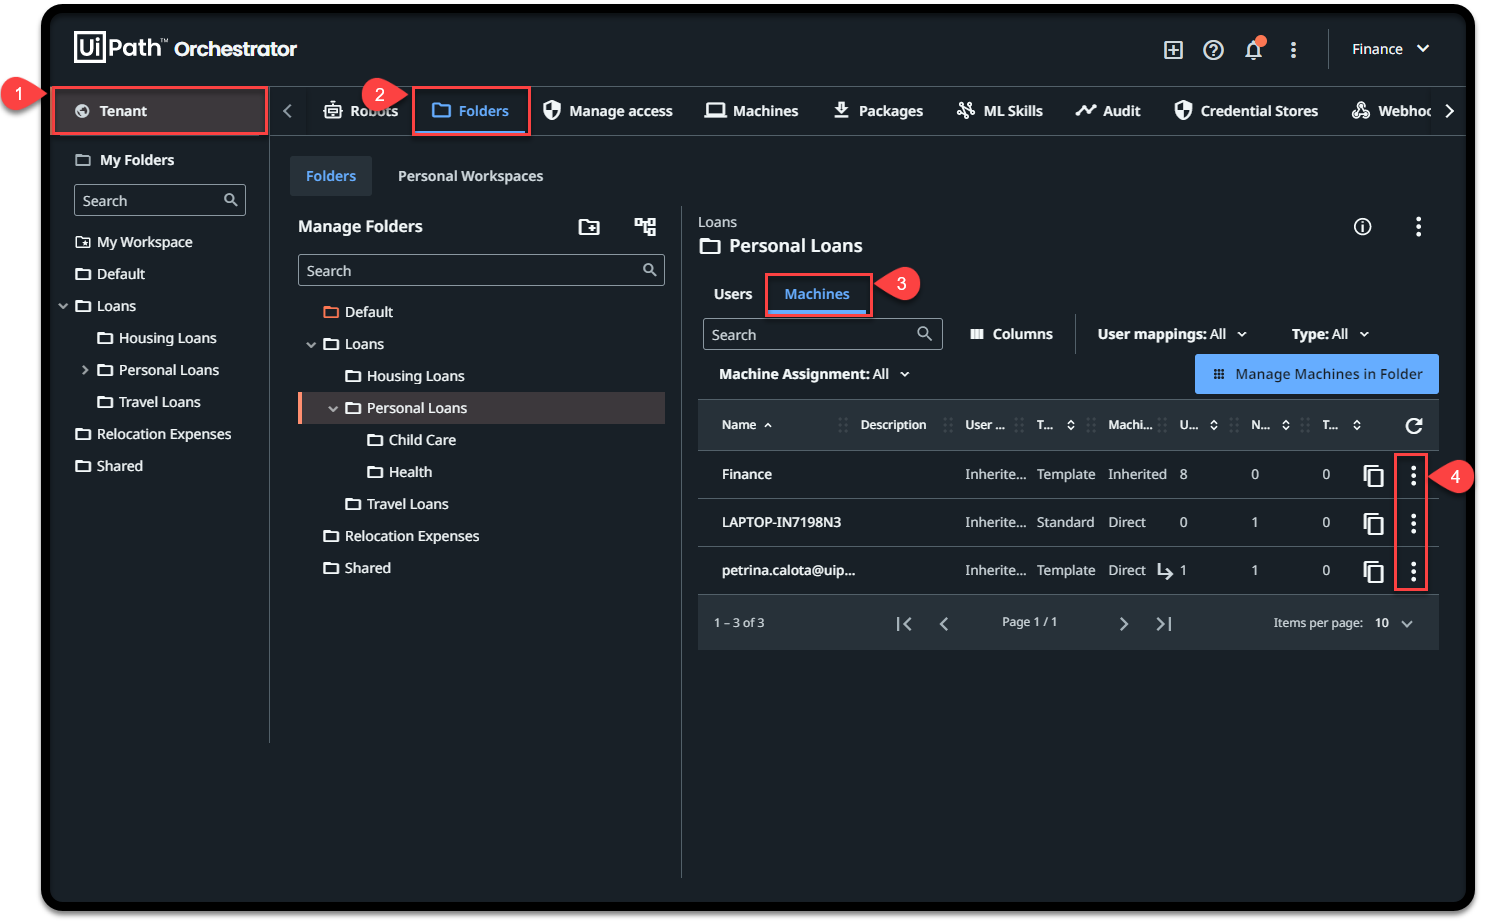The width and height of the screenshot is (1496, 924).
Task: Open the folder hierarchy tree icon
Action: 645,227
